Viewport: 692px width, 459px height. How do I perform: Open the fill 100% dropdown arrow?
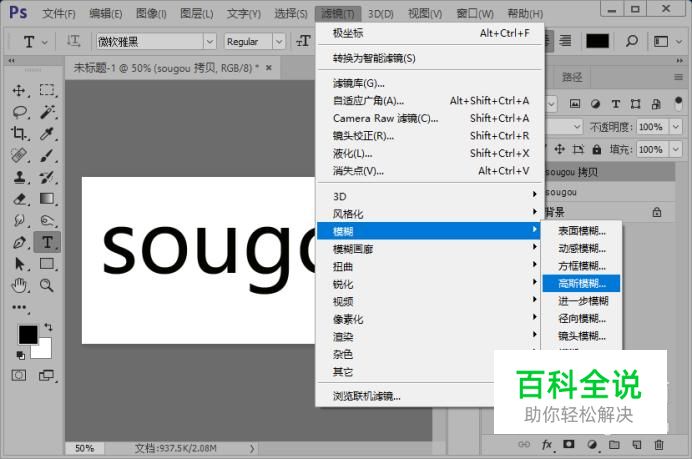(675, 150)
